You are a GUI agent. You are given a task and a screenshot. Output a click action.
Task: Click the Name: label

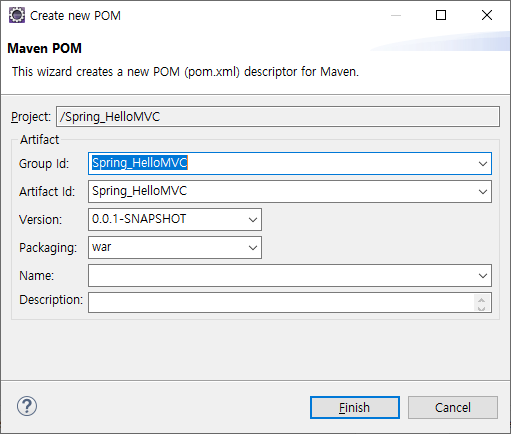[37, 276]
